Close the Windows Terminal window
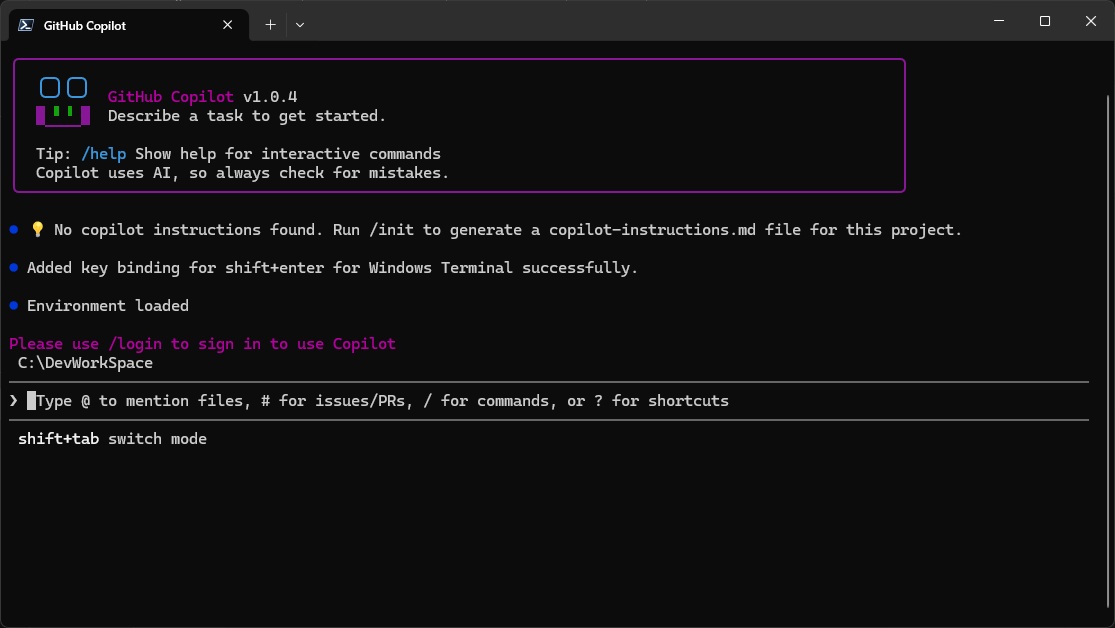This screenshot has height=628, width=1115. [x=1091, y=21]
